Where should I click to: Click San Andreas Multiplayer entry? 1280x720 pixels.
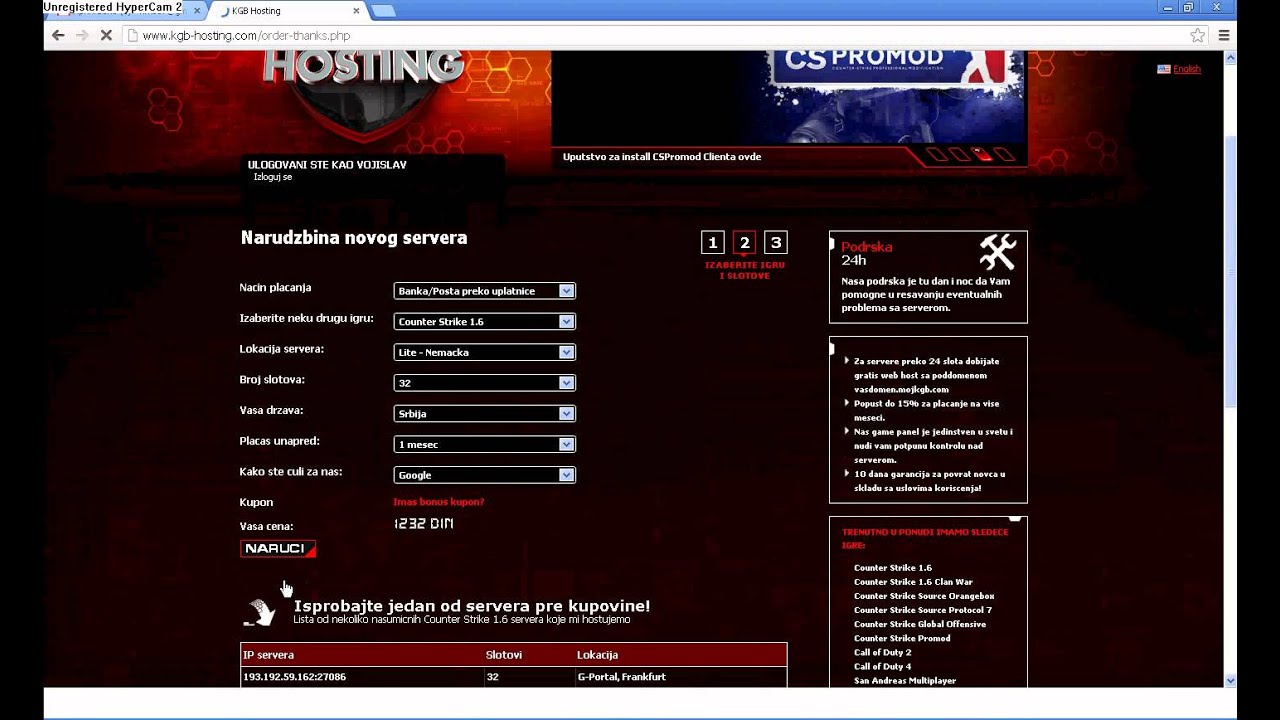(x=905, y=680)
